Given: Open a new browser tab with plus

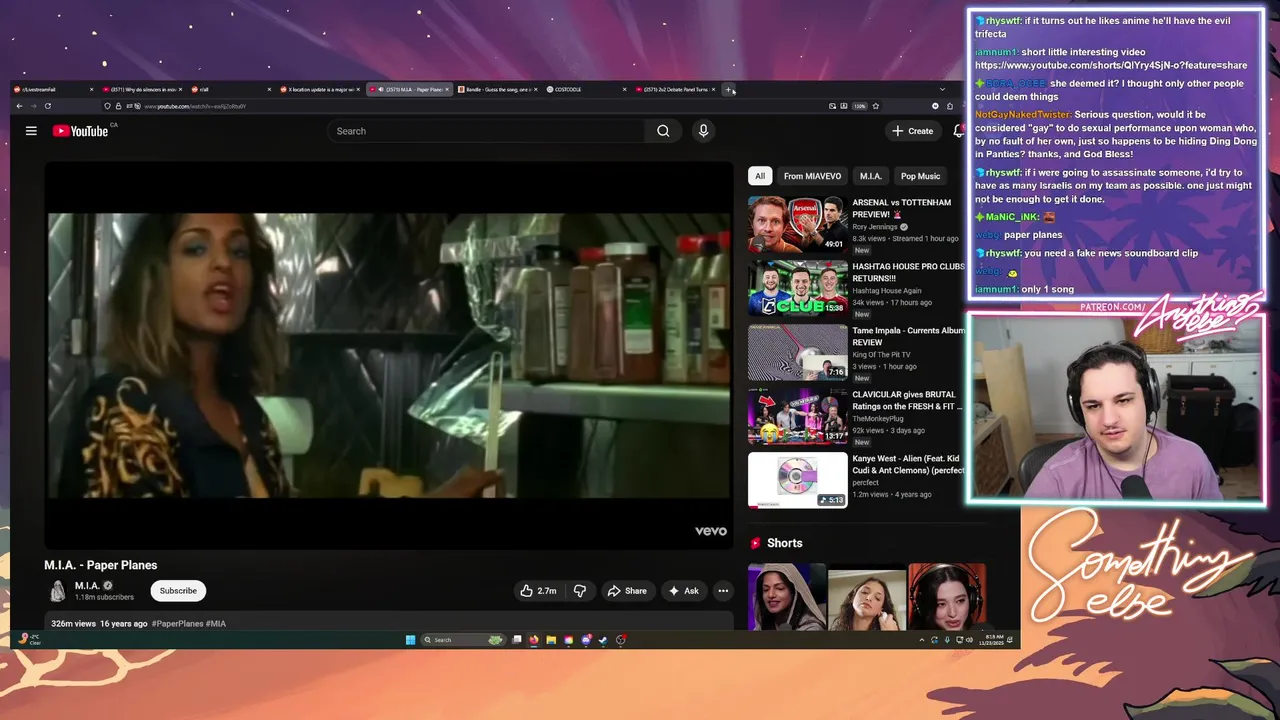Looking at the screenshot, I should pyautogui.click(x=729, y=90).
